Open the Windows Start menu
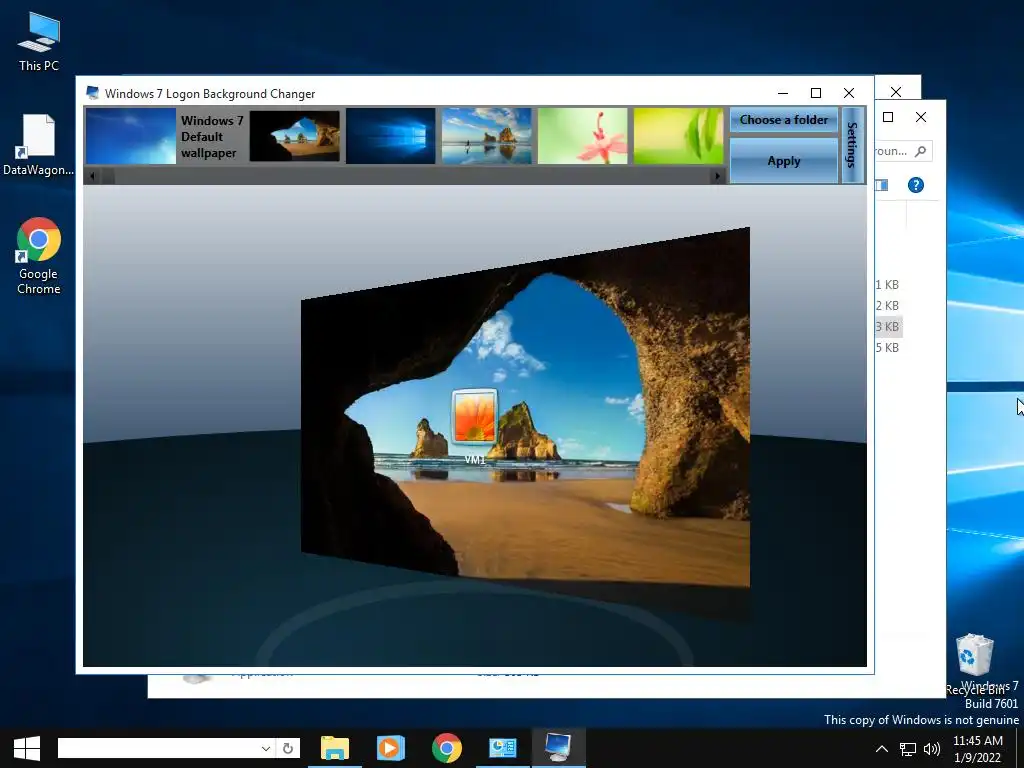Screen dimensions: 1024x768 [27, 748]
